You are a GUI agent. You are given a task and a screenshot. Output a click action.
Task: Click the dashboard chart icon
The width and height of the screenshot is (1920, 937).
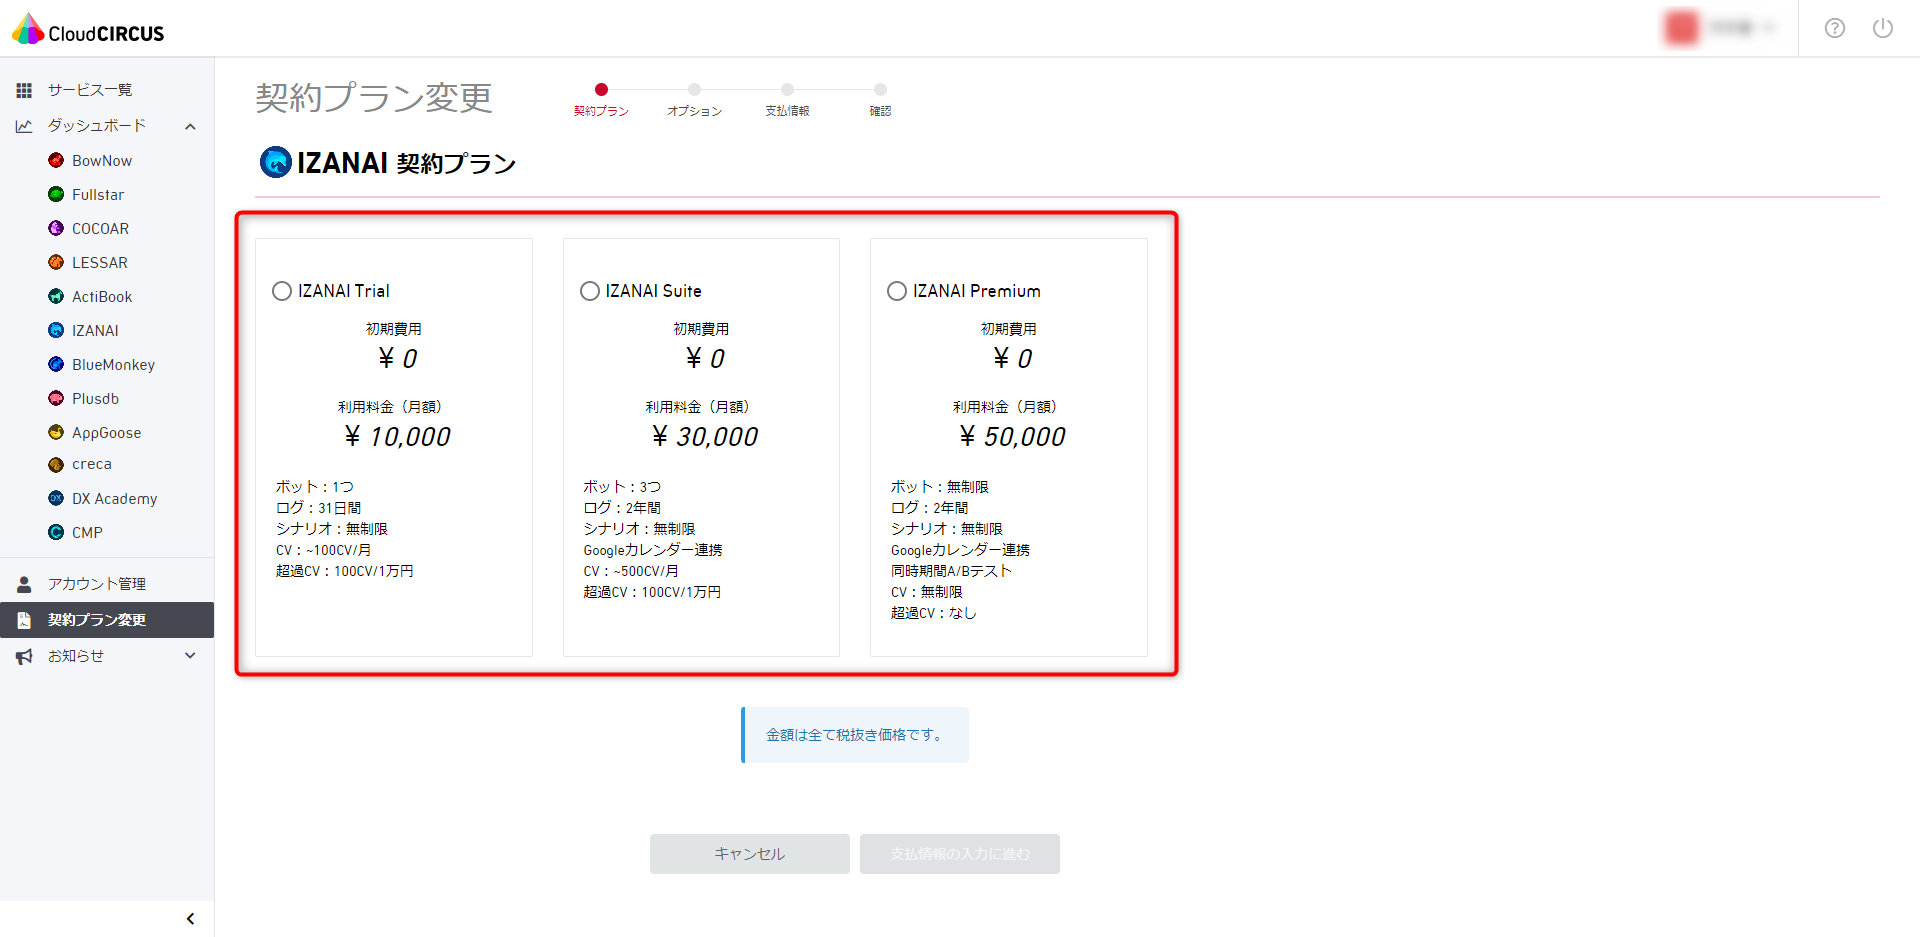click(24, 126)
